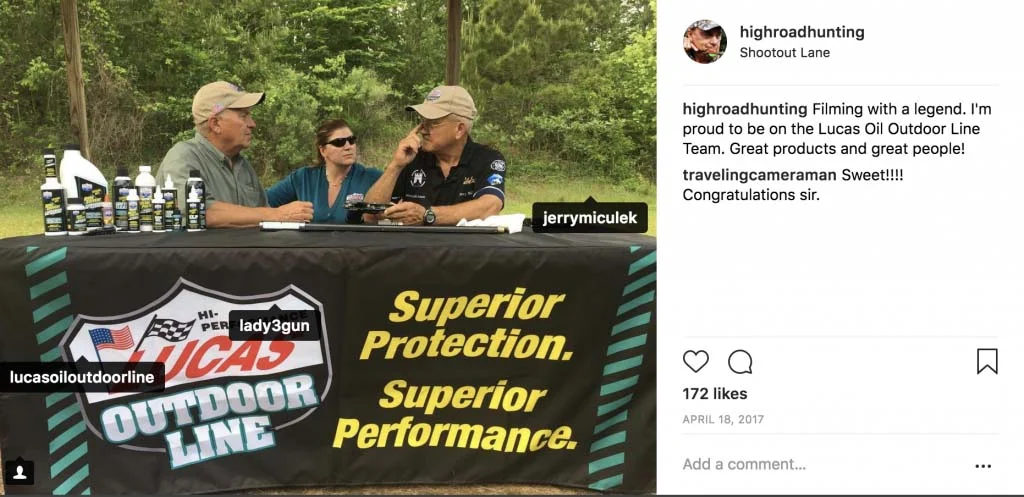Screen dimensions: 1024x497
Task: Toggle tagged people icon on photo
Action: 20,472
